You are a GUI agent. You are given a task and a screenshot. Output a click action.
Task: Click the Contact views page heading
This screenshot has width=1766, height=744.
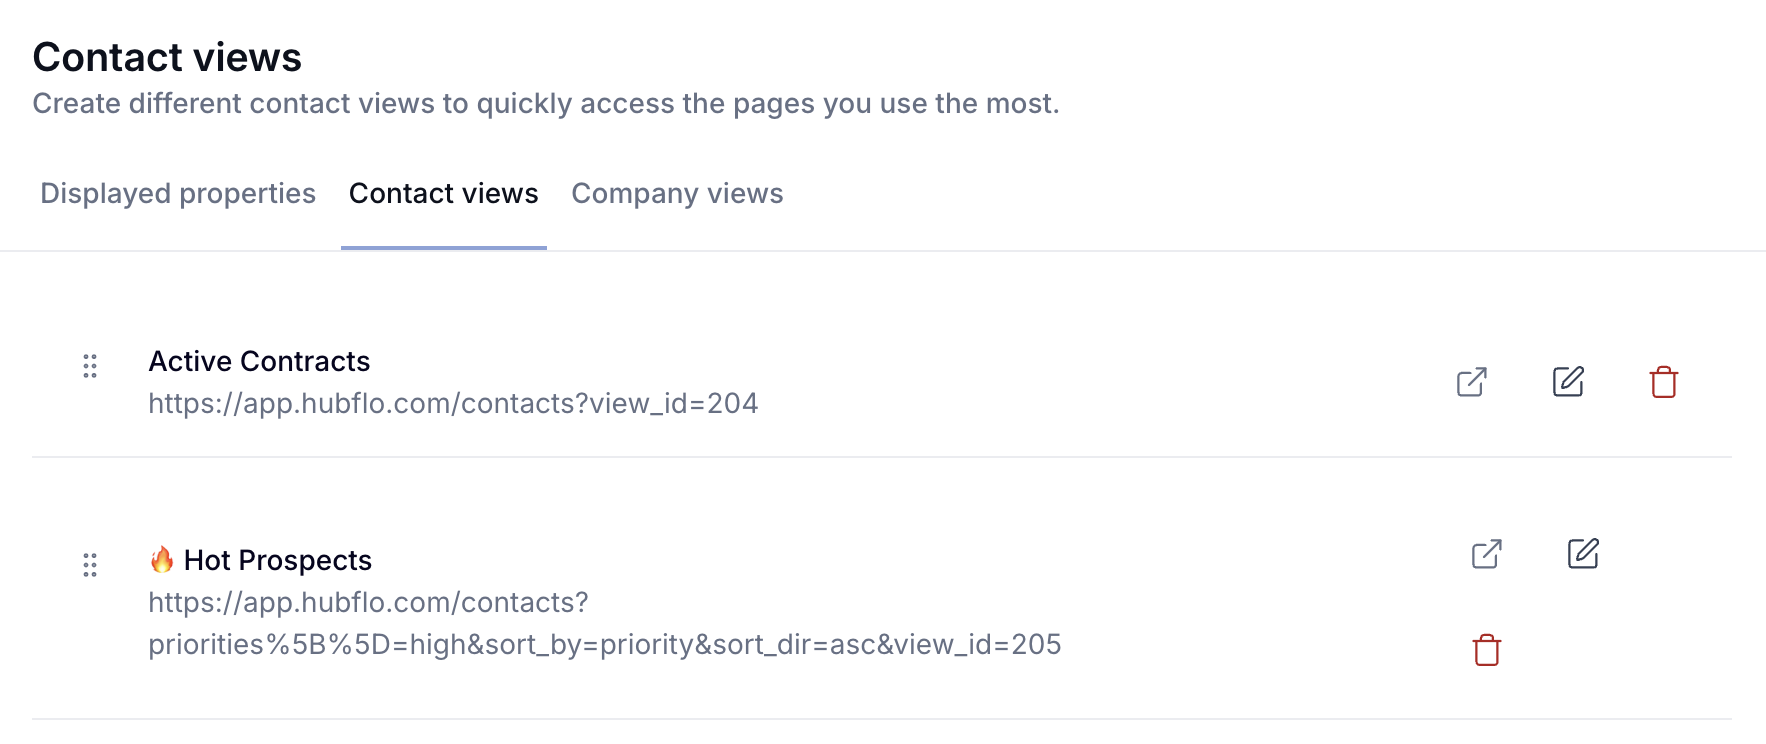(167, 57)
